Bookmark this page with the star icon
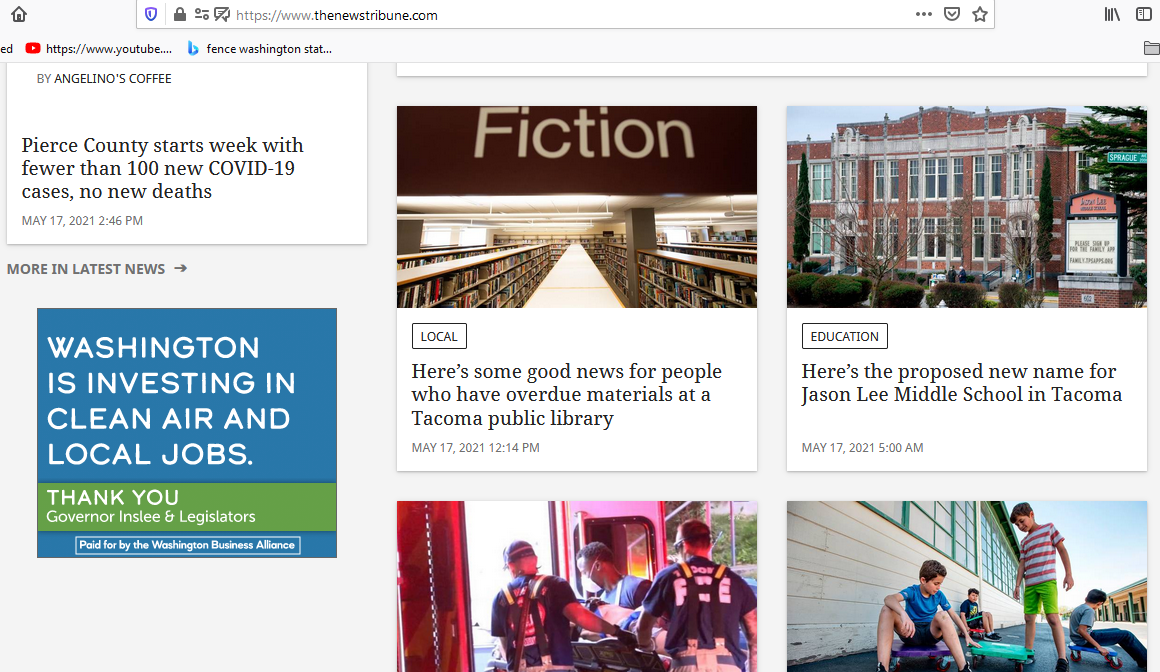1160x672 pixels. click(x=980, y=14)
